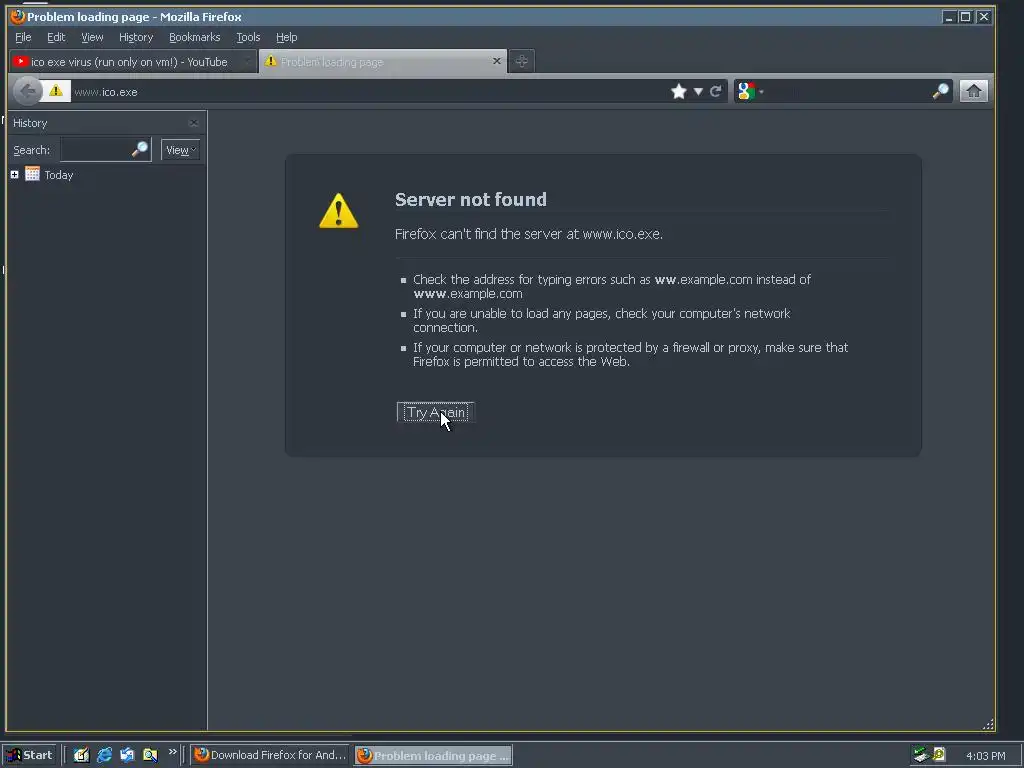Screen dimensions: 1024x768
Task: Open the History menu
Action: (x=136, y=37)
